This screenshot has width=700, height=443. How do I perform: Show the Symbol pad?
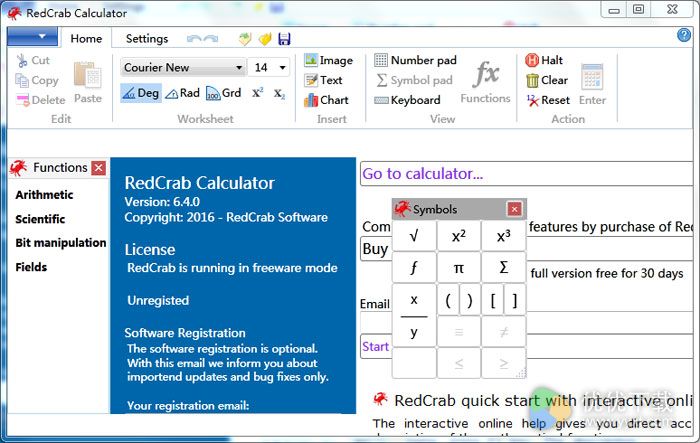(414, 80)
